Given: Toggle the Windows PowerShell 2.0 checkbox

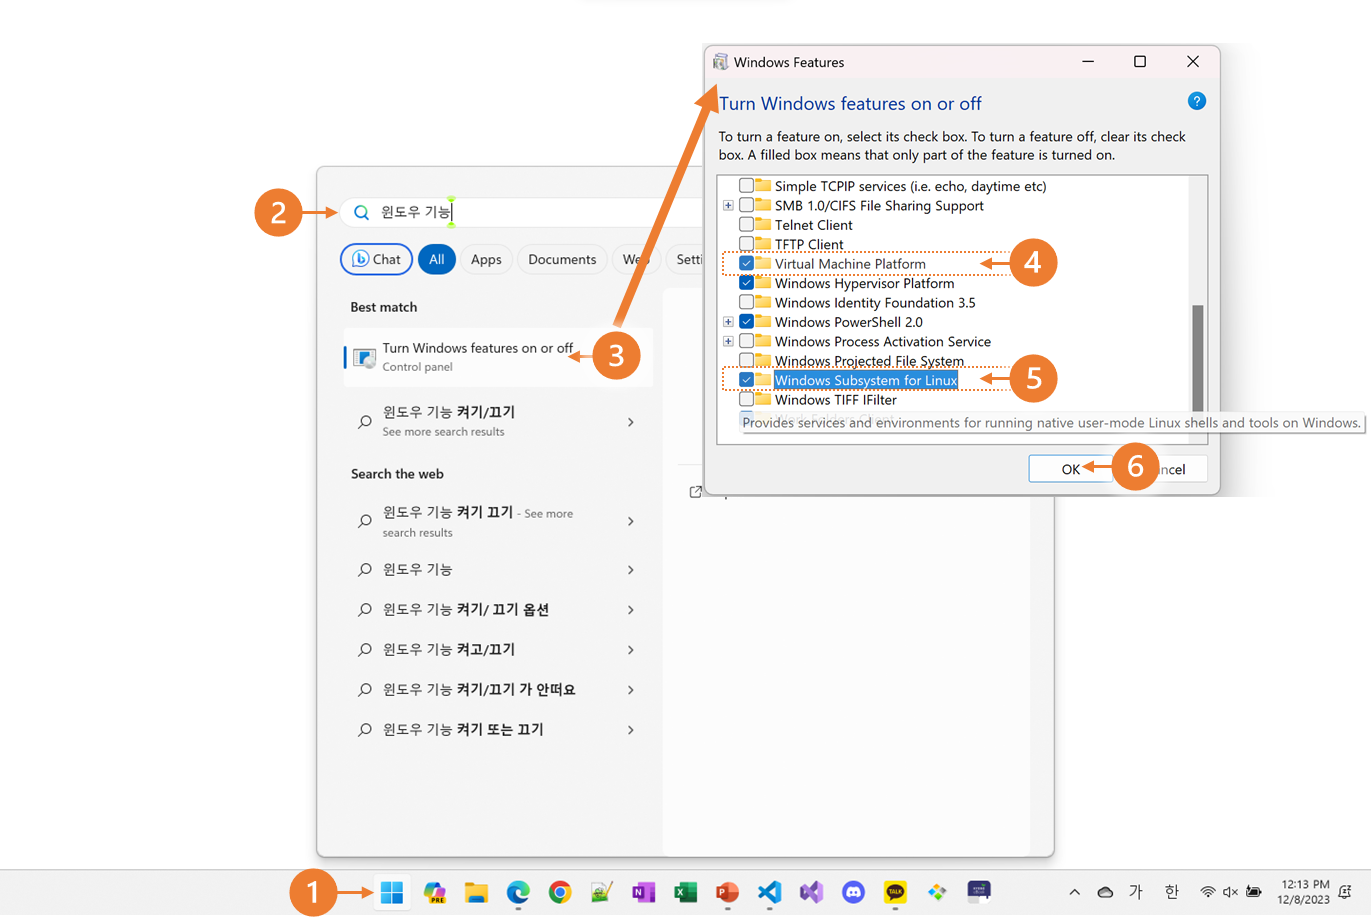Looking at the screenshot, I should pos(746,322).
